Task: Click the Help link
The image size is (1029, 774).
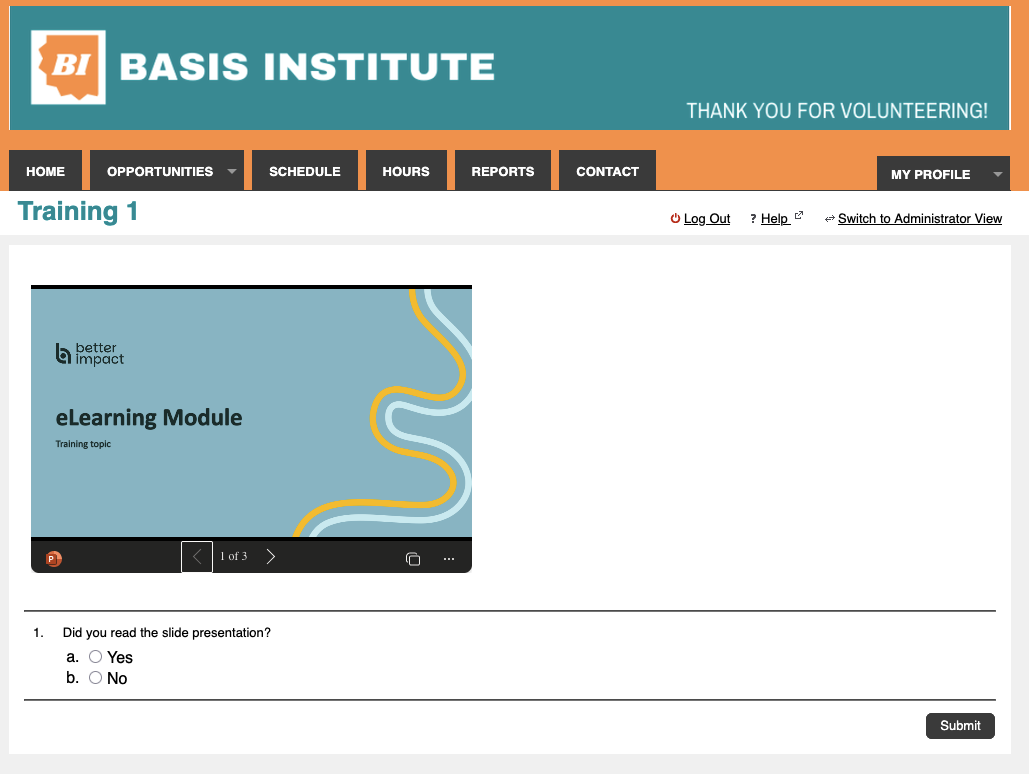Action: [774, 219]
